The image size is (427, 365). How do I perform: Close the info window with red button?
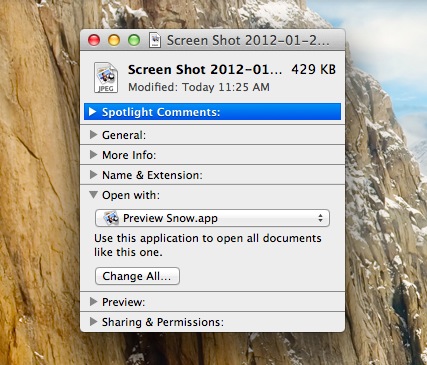click(x=94, y=40)
